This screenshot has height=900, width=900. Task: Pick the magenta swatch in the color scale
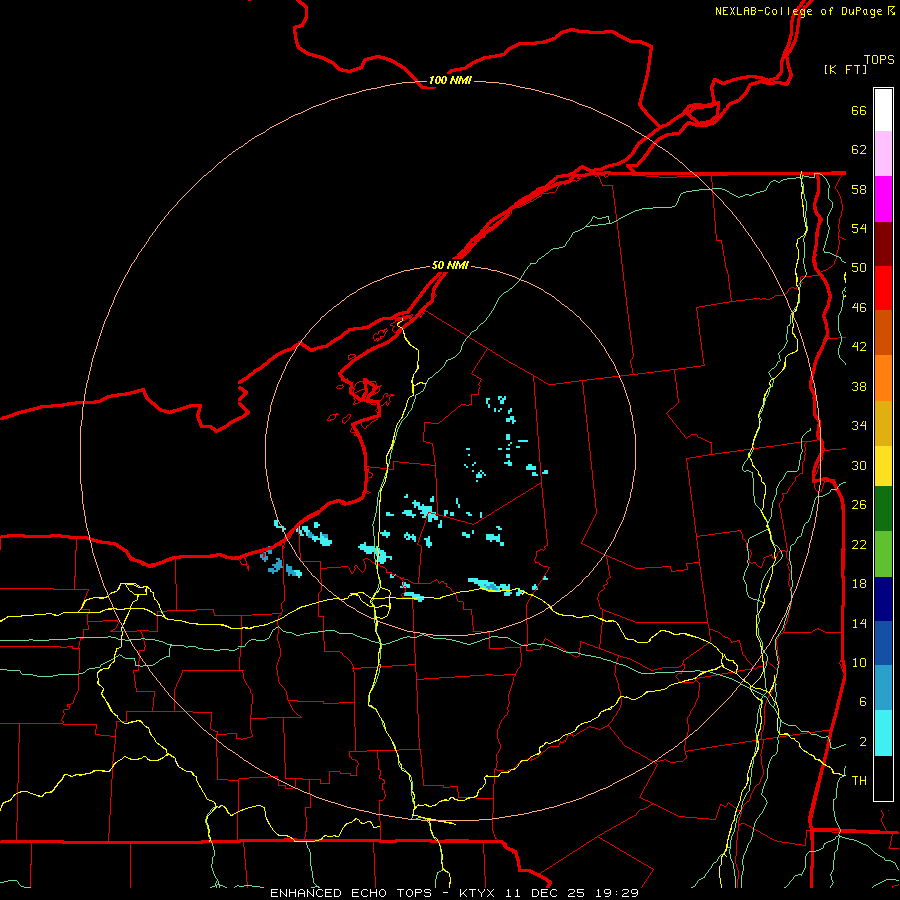coord(883,199)
